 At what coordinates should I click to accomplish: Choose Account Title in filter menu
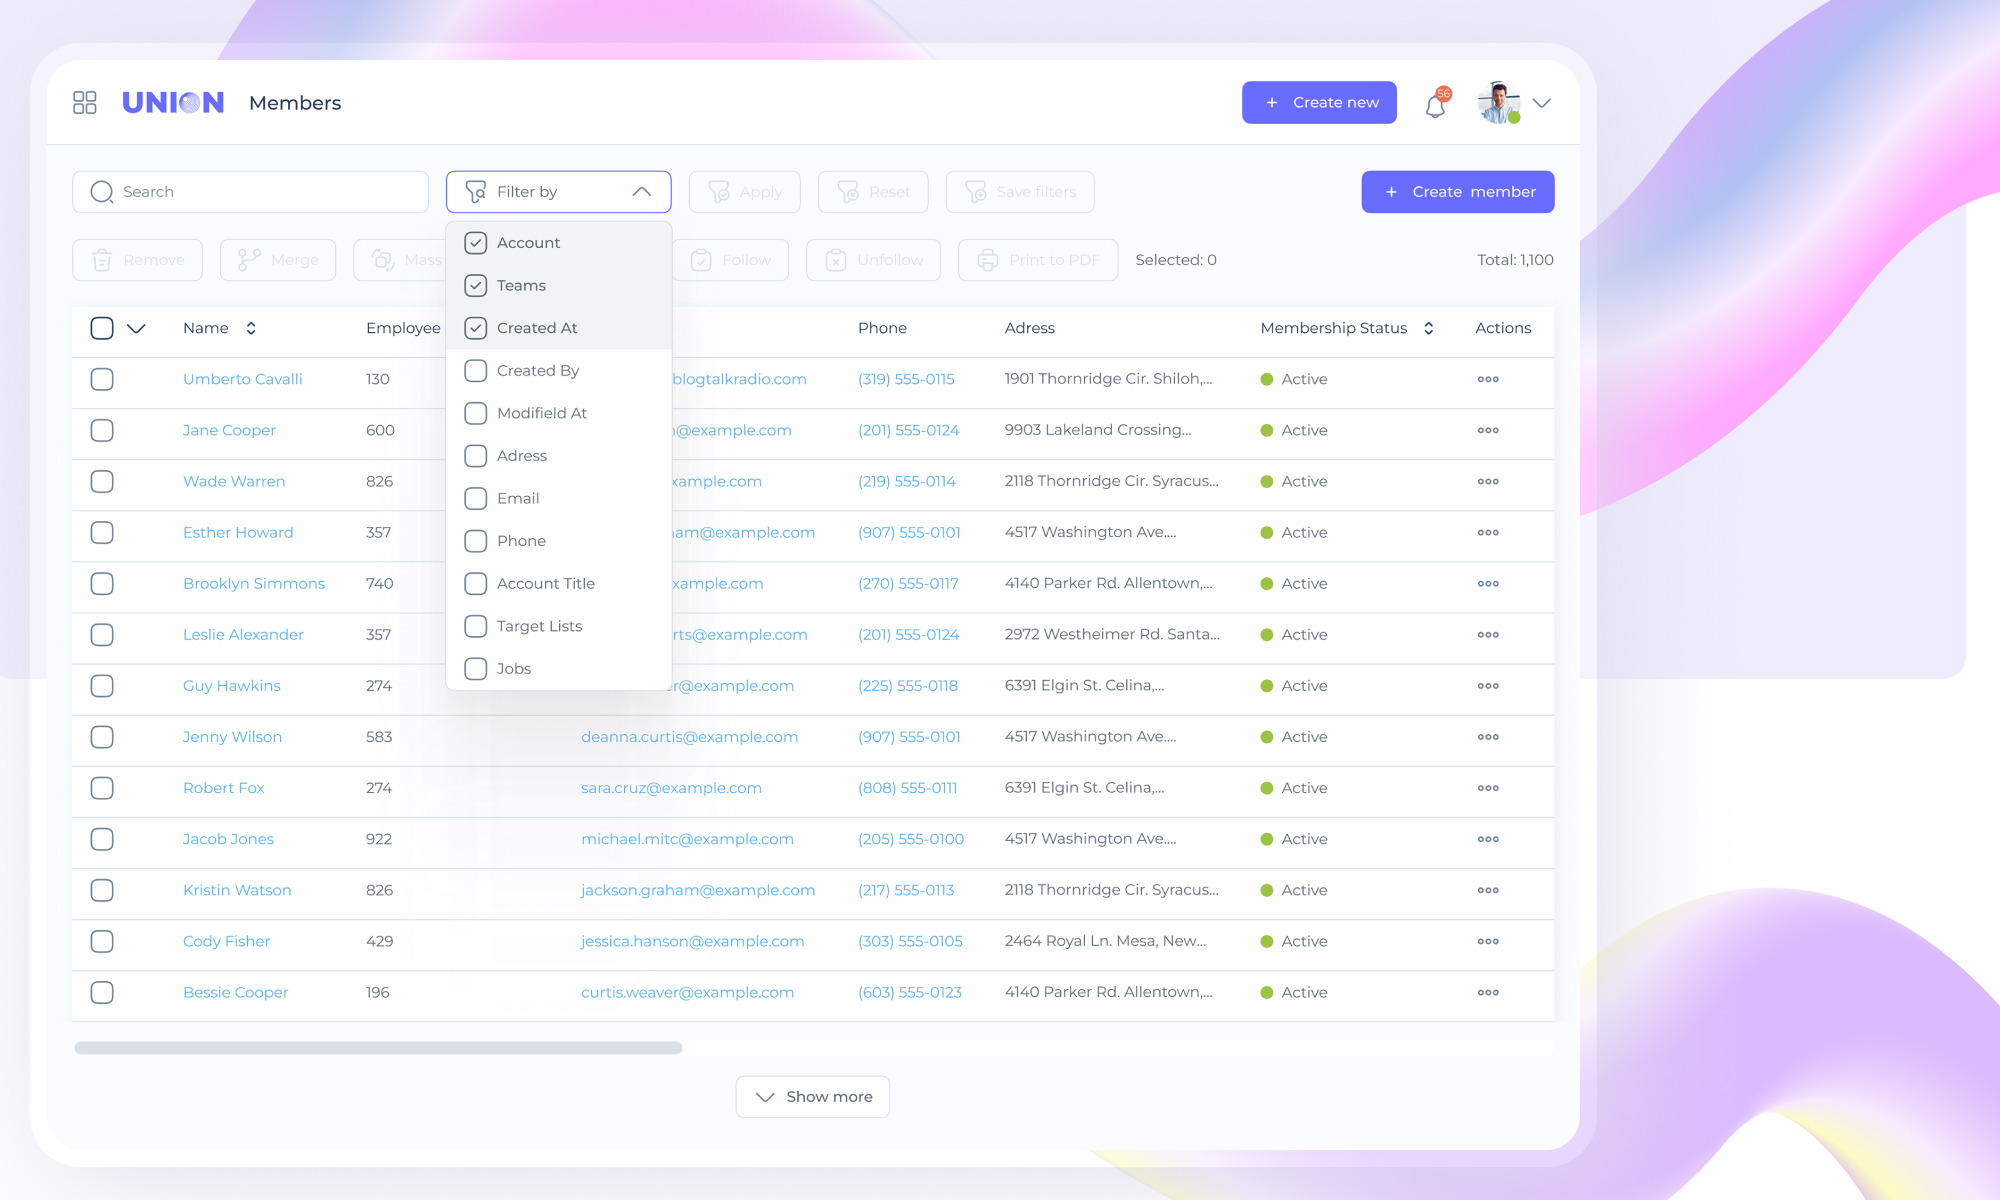tap(545, 583)
